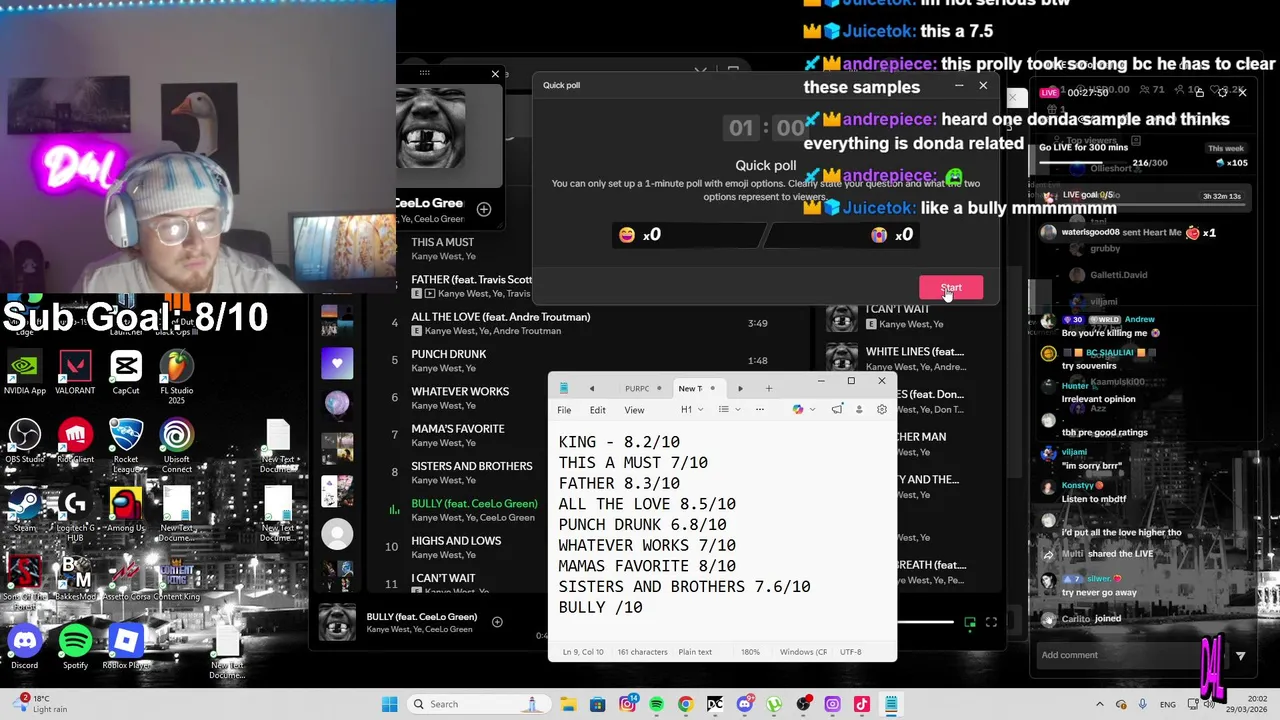The image size is (1280, 720).
Task: Adjust the Spotify volume slider
Action: [x=925, y=622]
